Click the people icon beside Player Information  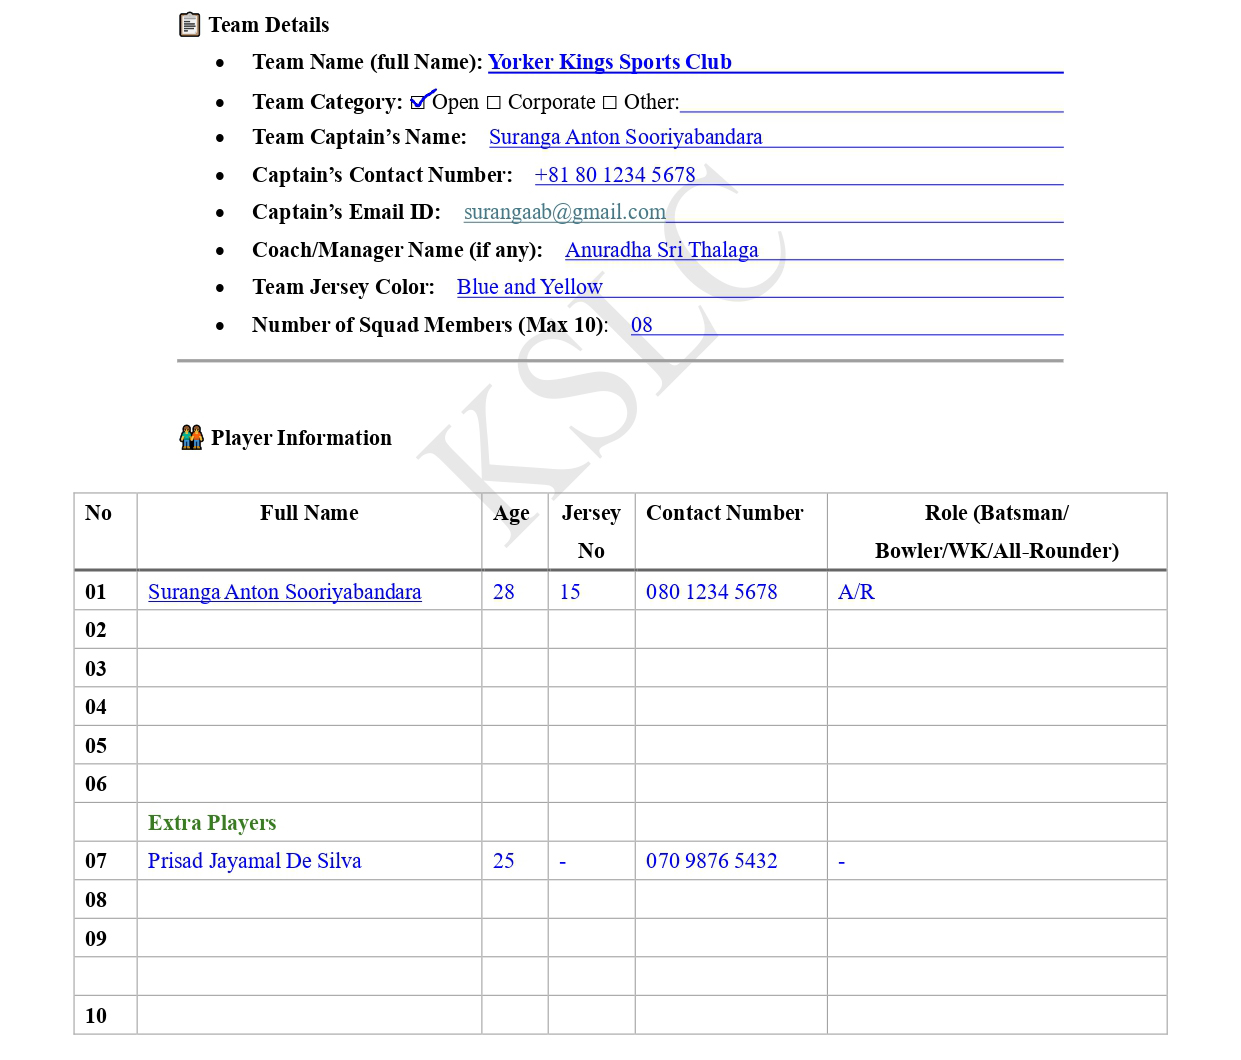pos(191,437)
